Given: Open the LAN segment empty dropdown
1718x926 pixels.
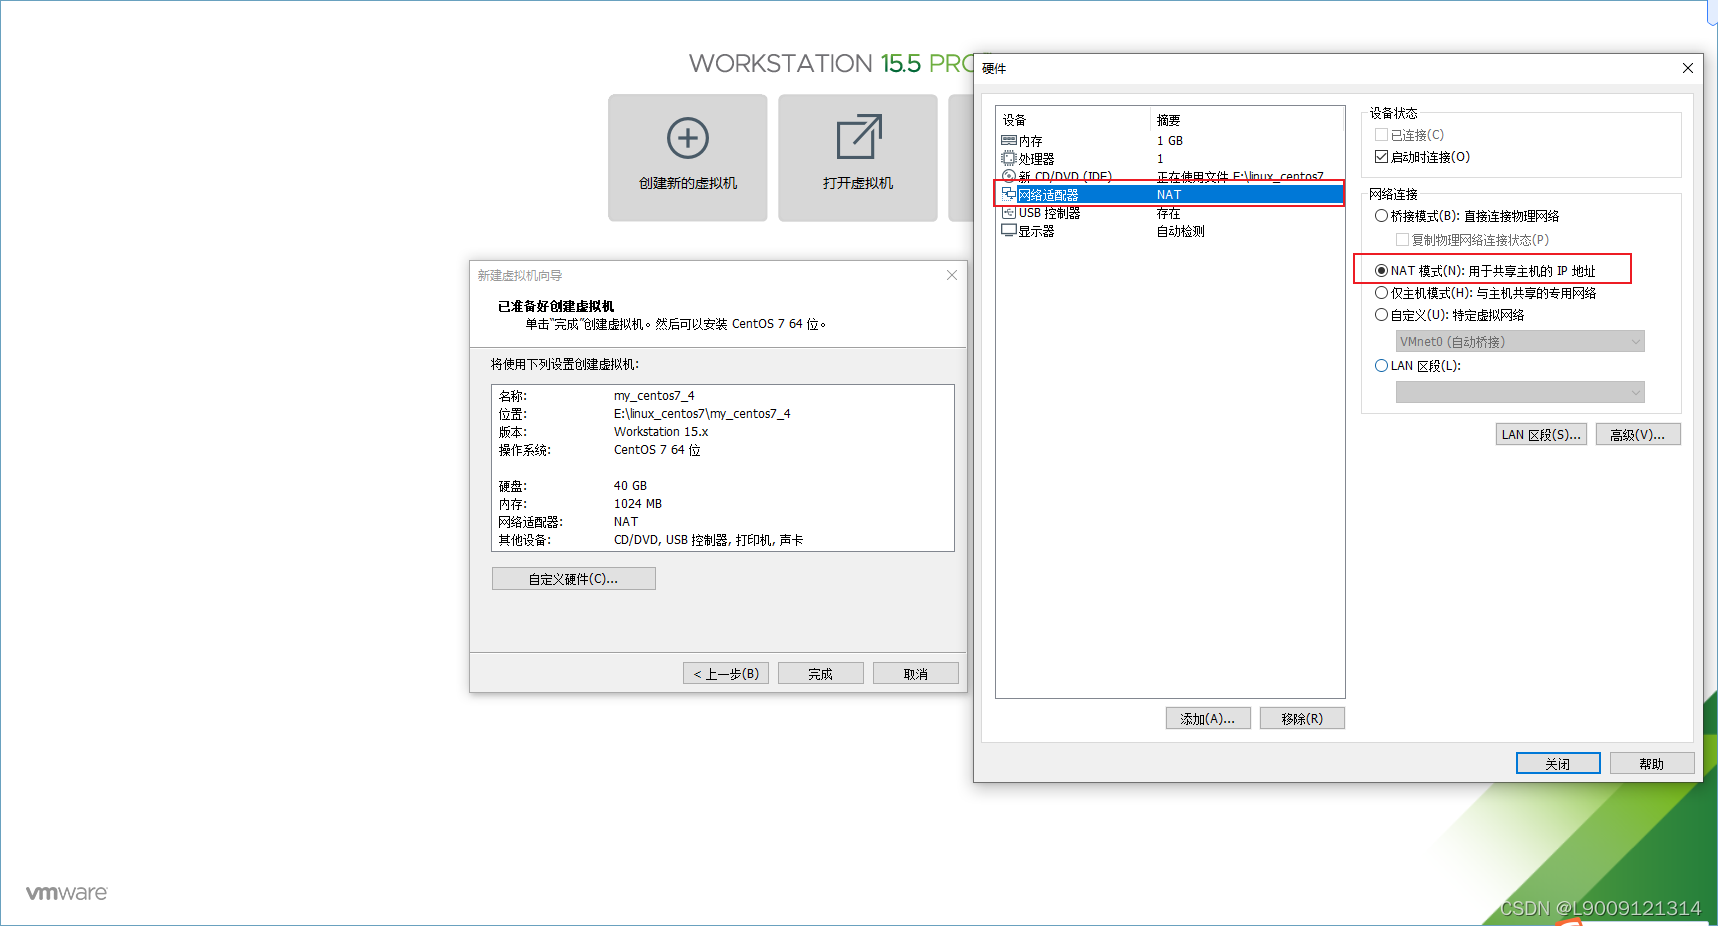Looking at the screenshot, I should point(1520,393).
